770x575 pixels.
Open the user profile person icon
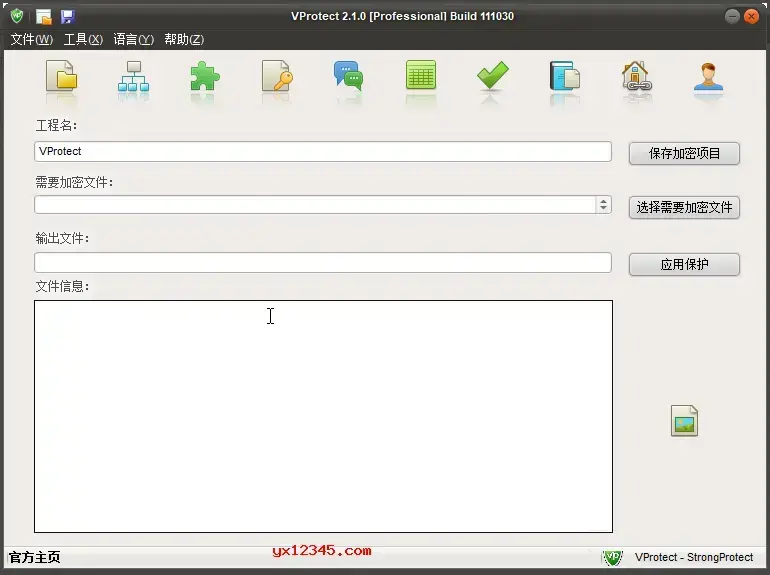pos(708,77)
